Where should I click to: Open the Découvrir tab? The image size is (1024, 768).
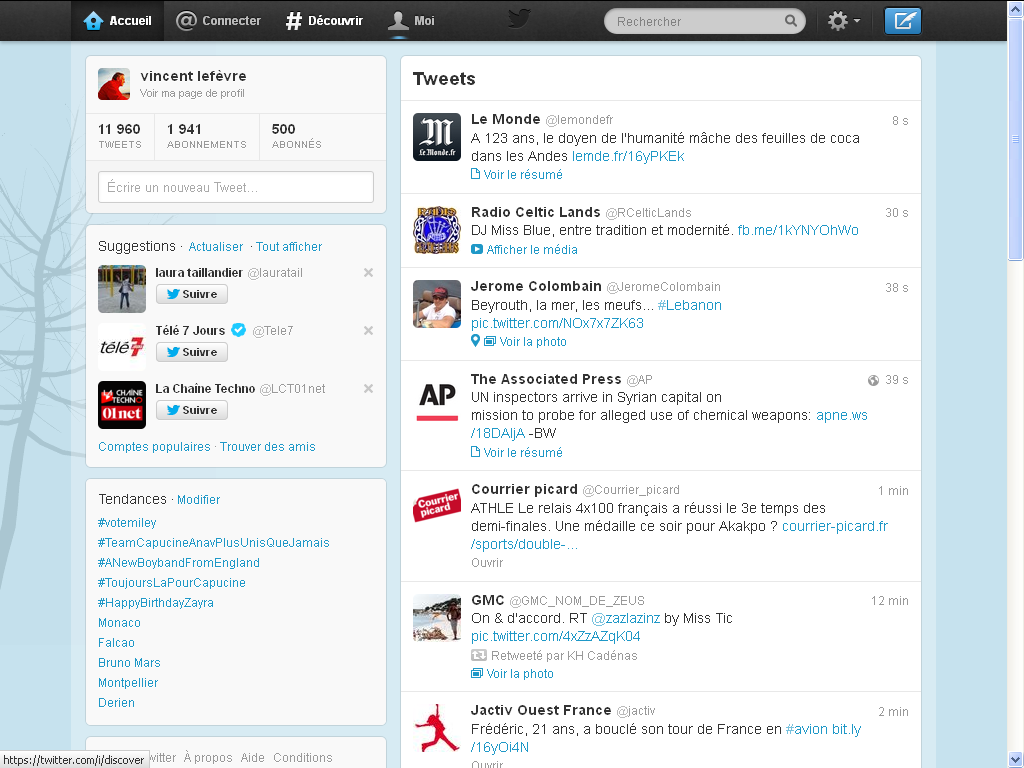[325, 21]
